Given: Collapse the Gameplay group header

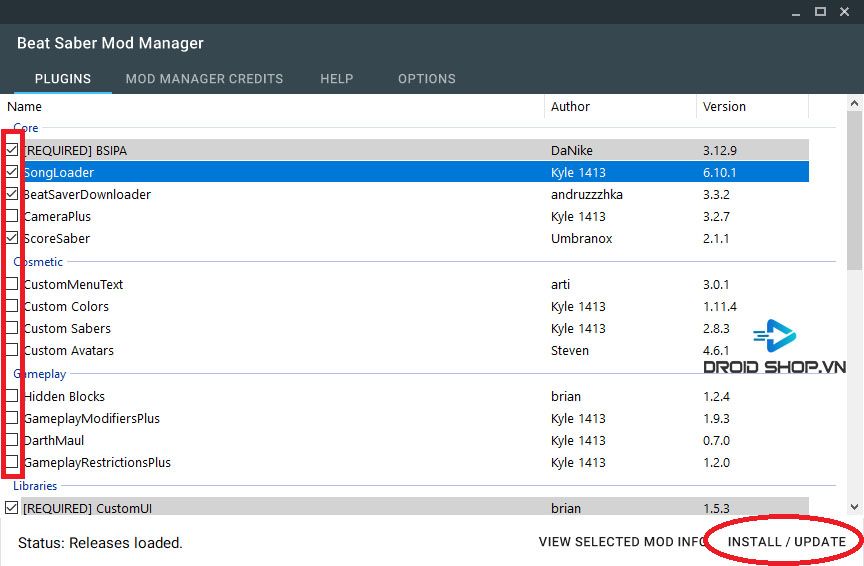Looking at the screenshot, I should click(x=40, y=374).
